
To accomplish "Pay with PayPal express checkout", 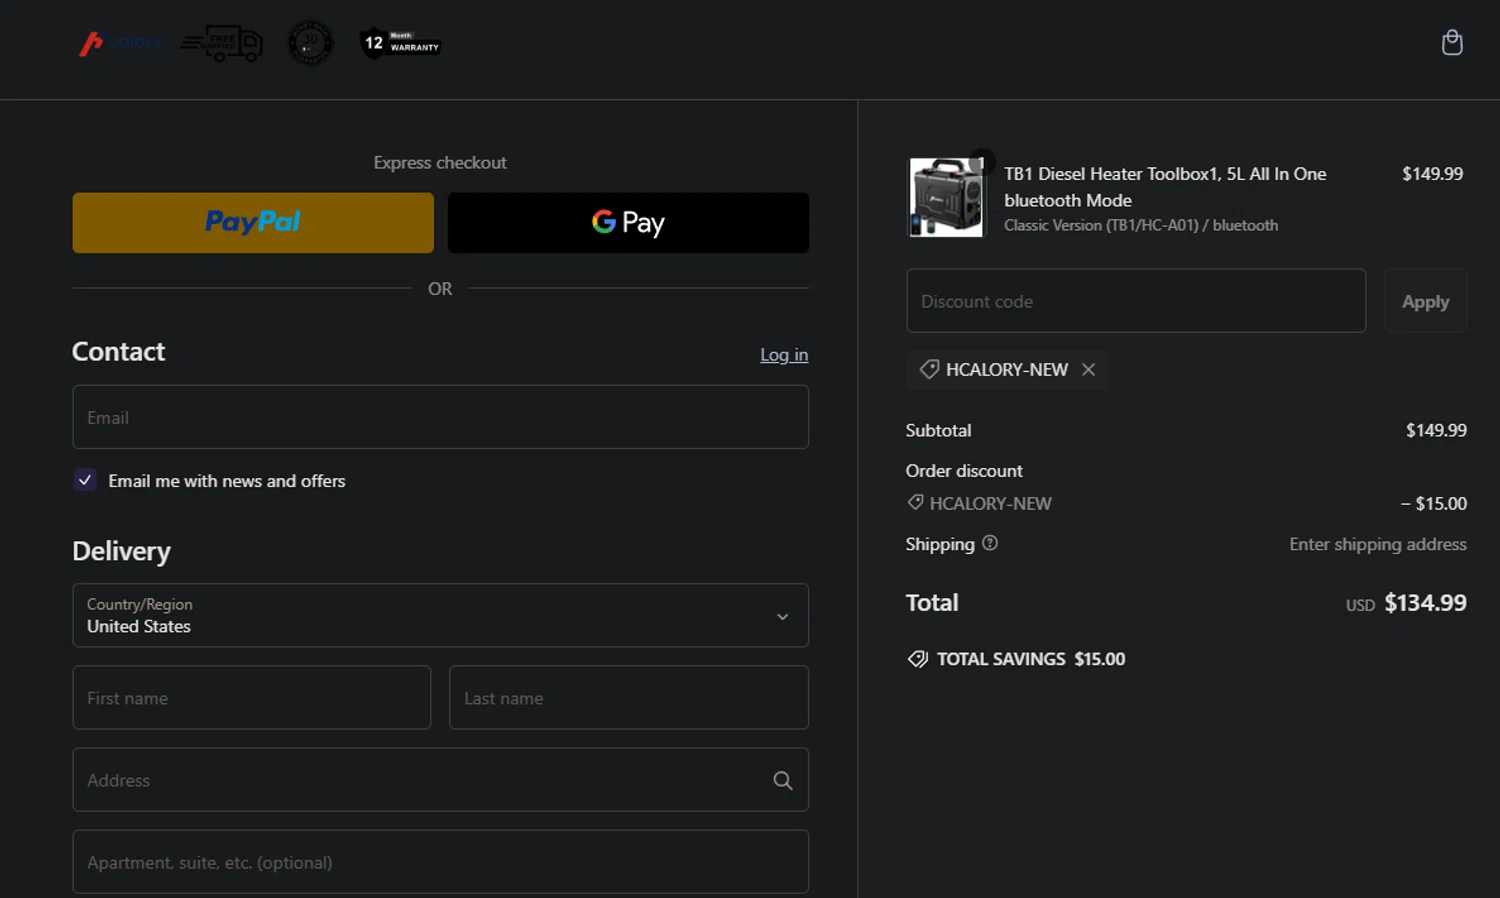I will (253, 223).
